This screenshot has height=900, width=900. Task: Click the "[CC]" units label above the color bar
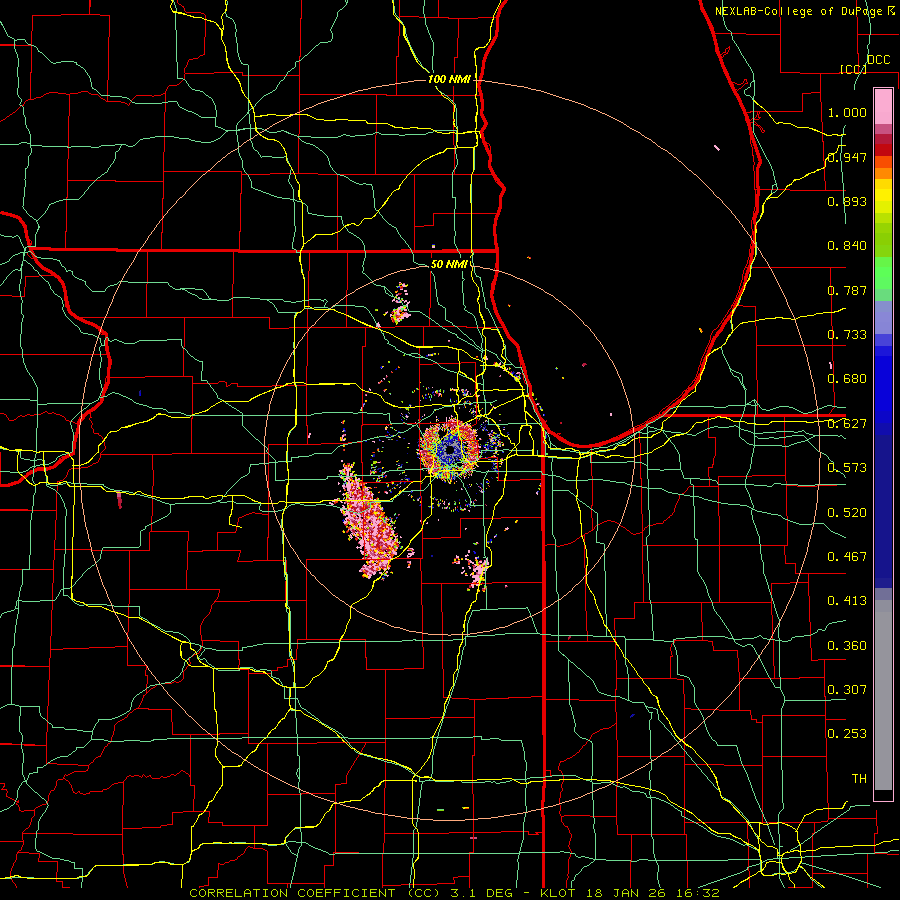point(854,69)
